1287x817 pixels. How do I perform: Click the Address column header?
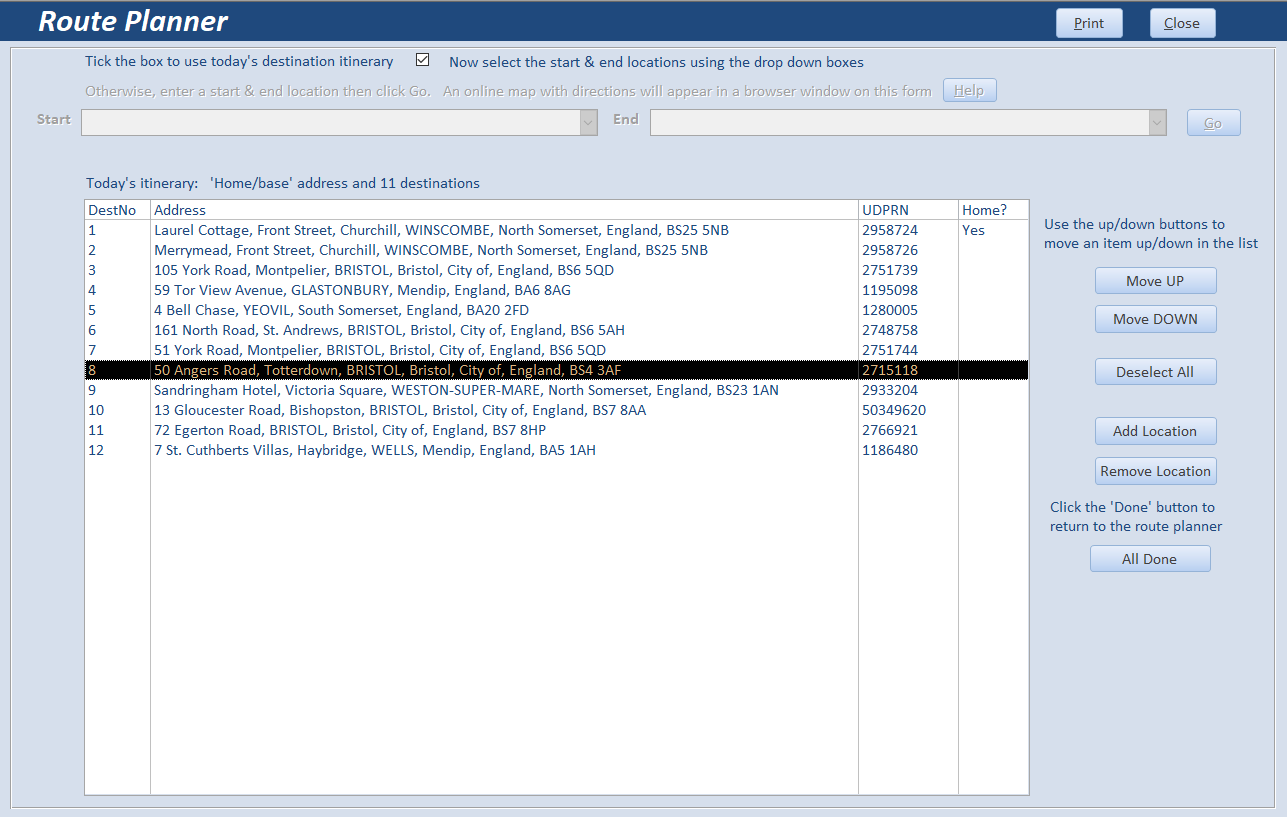point(504,210)
